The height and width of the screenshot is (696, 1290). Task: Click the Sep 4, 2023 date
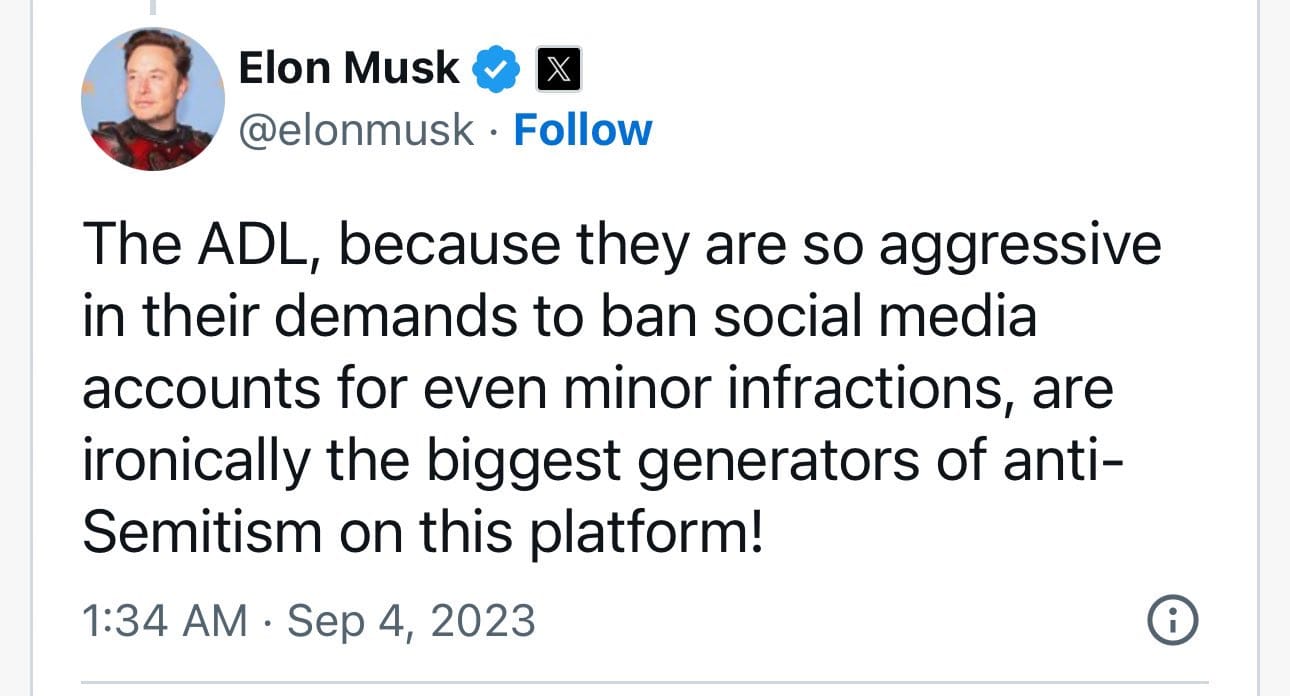(x=411, y=621)
